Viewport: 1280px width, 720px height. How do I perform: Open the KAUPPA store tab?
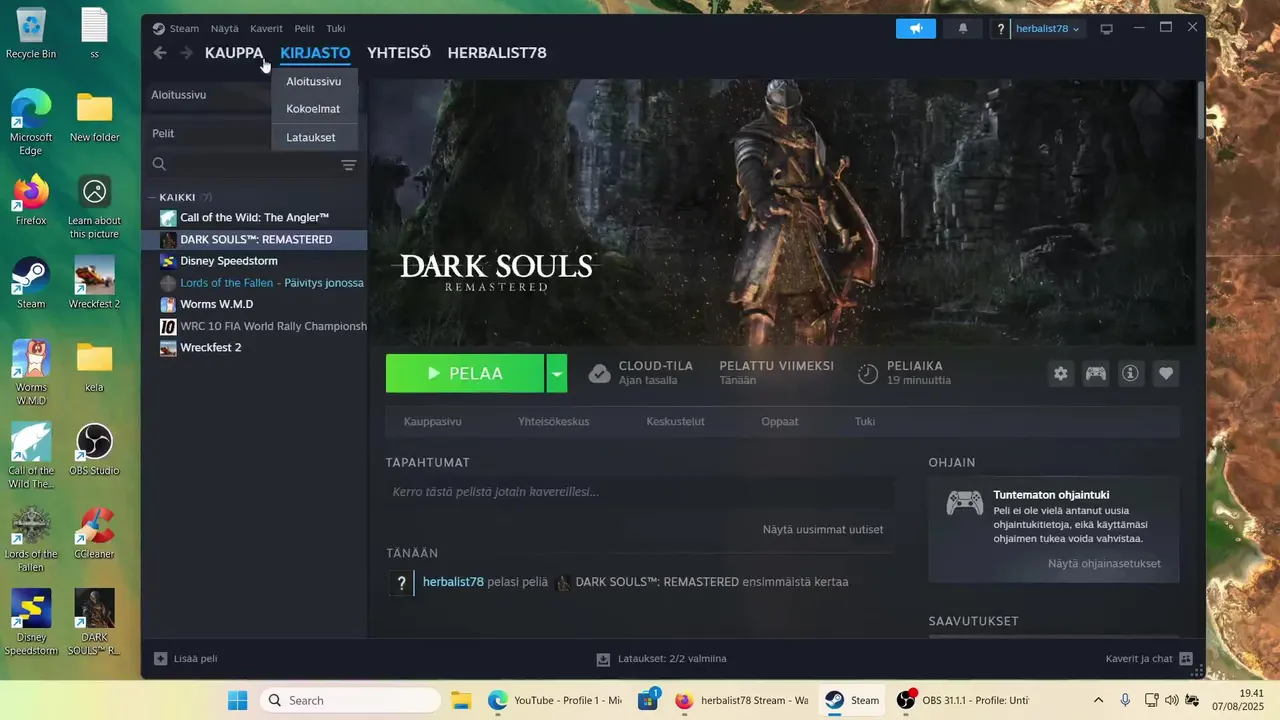pos(234,53)
